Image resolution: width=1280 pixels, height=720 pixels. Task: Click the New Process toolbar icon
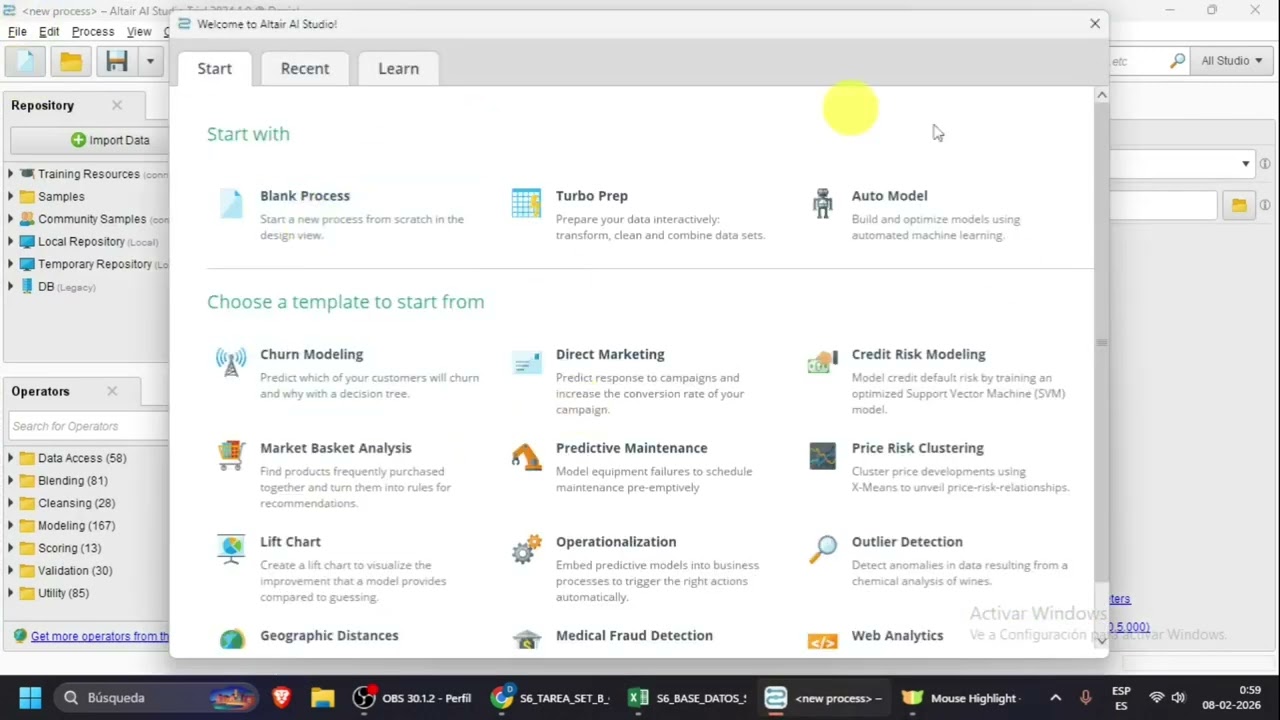coord(26,61)
